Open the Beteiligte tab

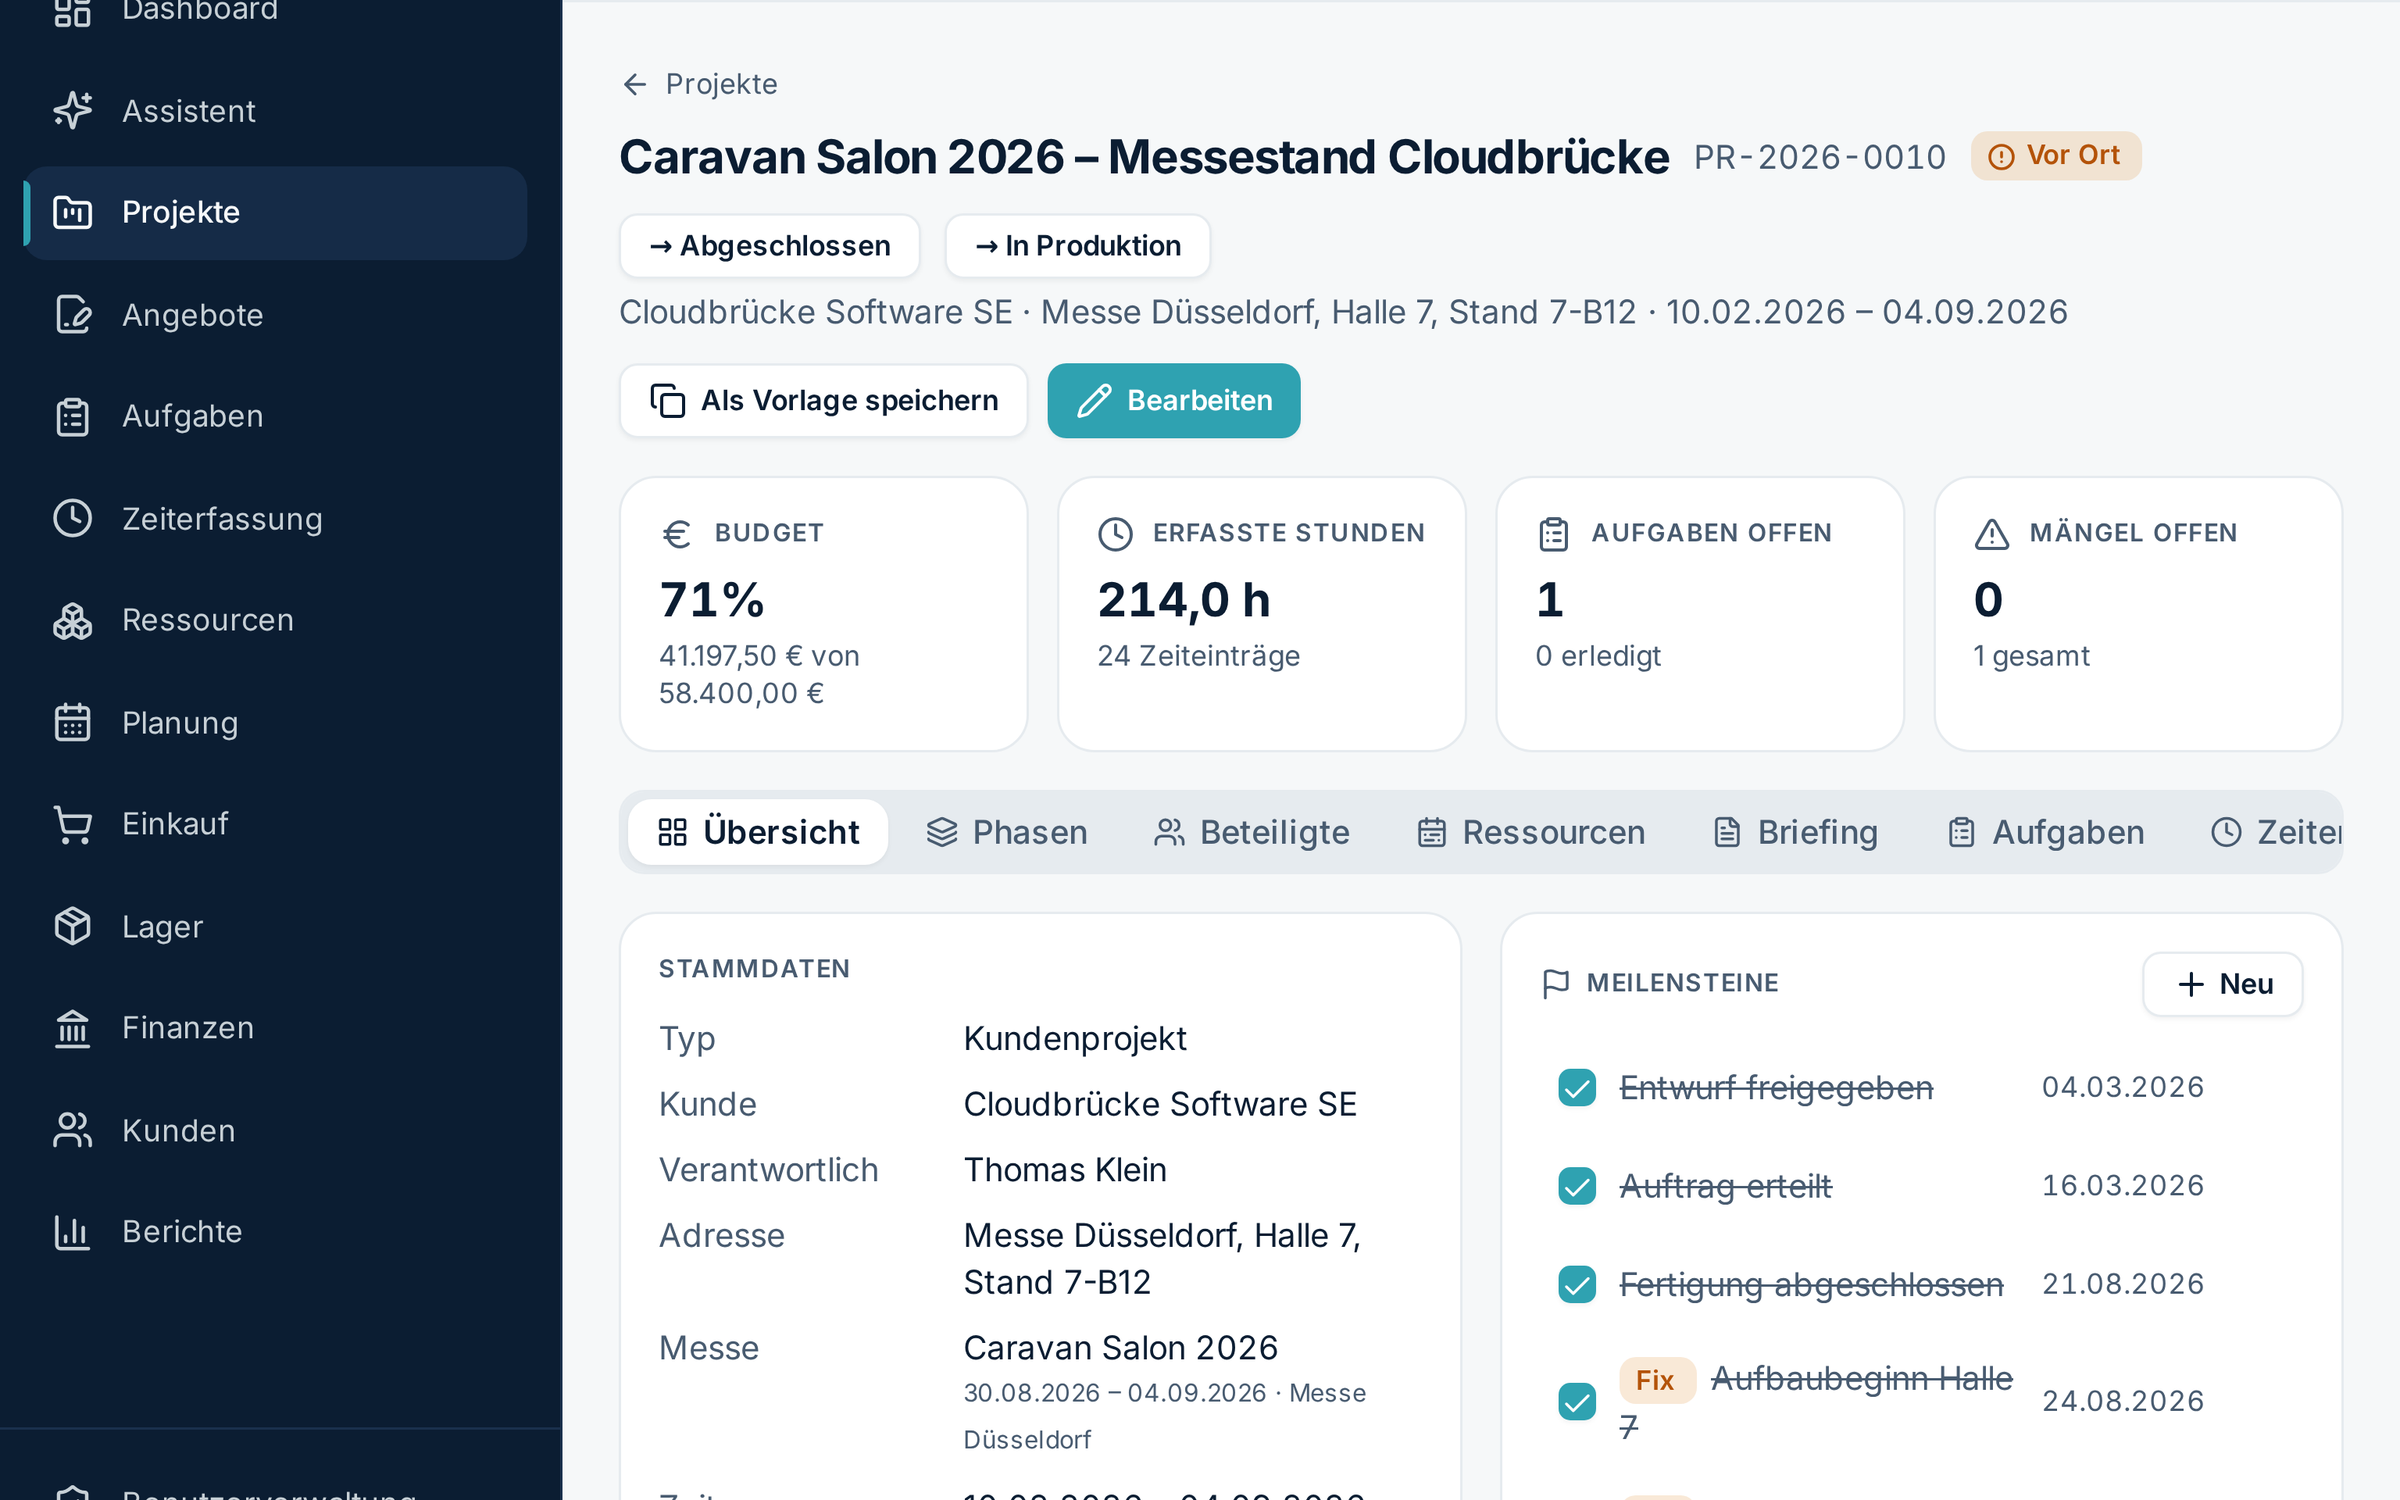1251,832
